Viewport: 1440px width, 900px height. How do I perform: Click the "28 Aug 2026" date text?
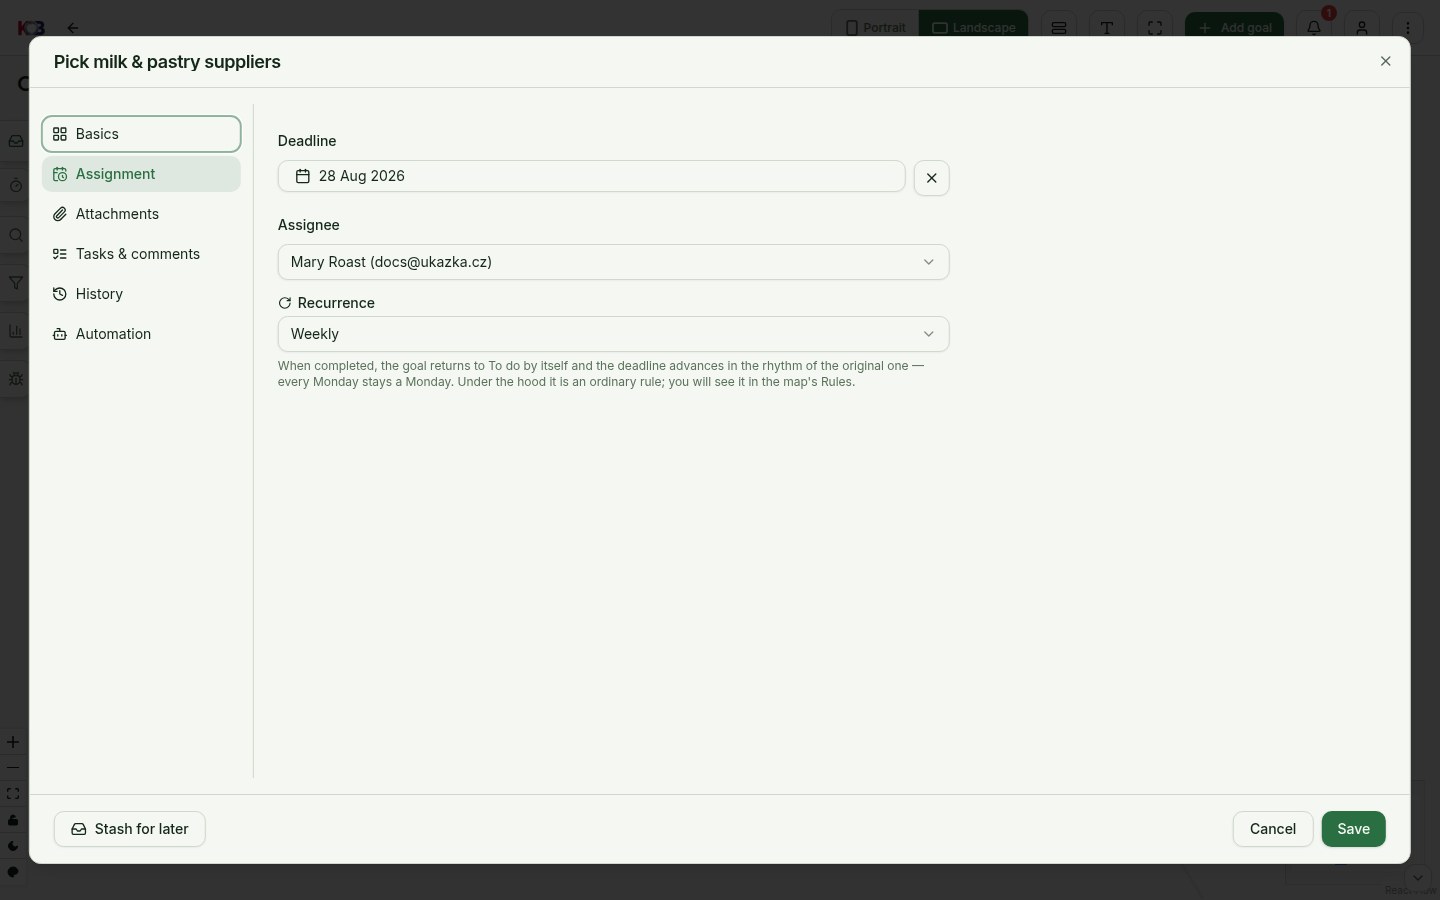pyautogui.click(x=362, y=176)
